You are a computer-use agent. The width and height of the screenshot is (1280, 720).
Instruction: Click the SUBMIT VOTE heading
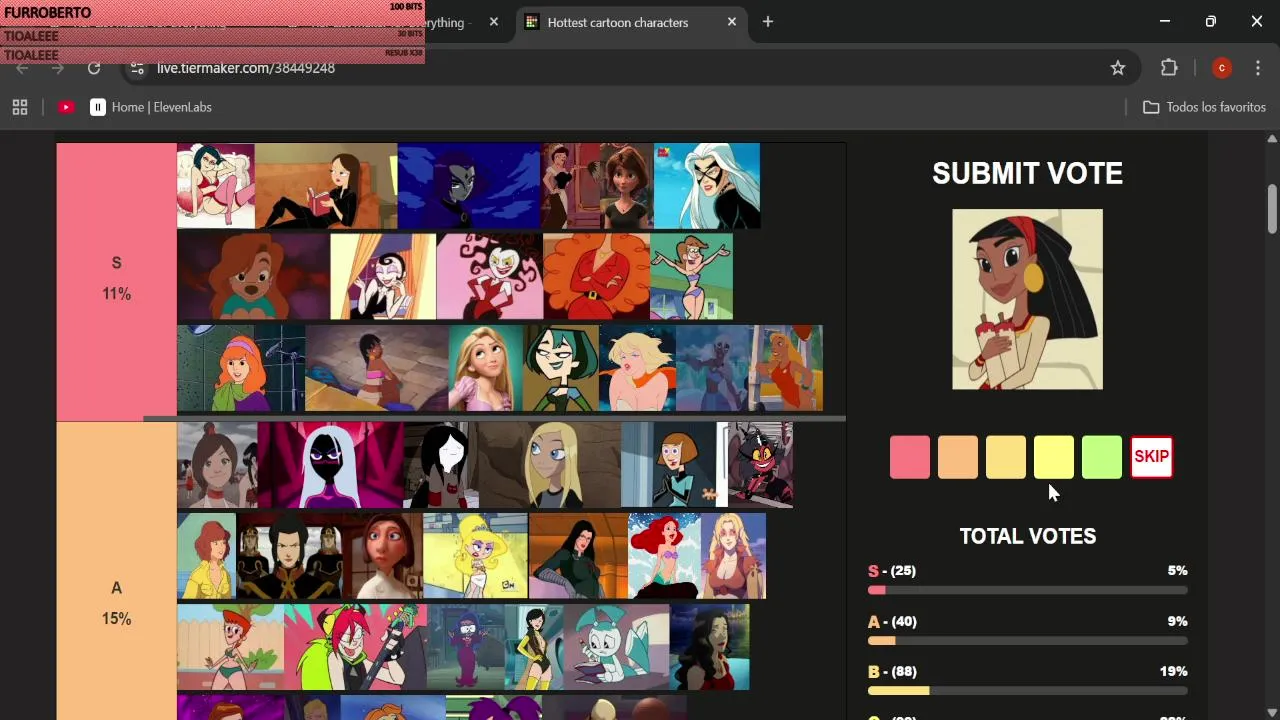coord(1027,173)
